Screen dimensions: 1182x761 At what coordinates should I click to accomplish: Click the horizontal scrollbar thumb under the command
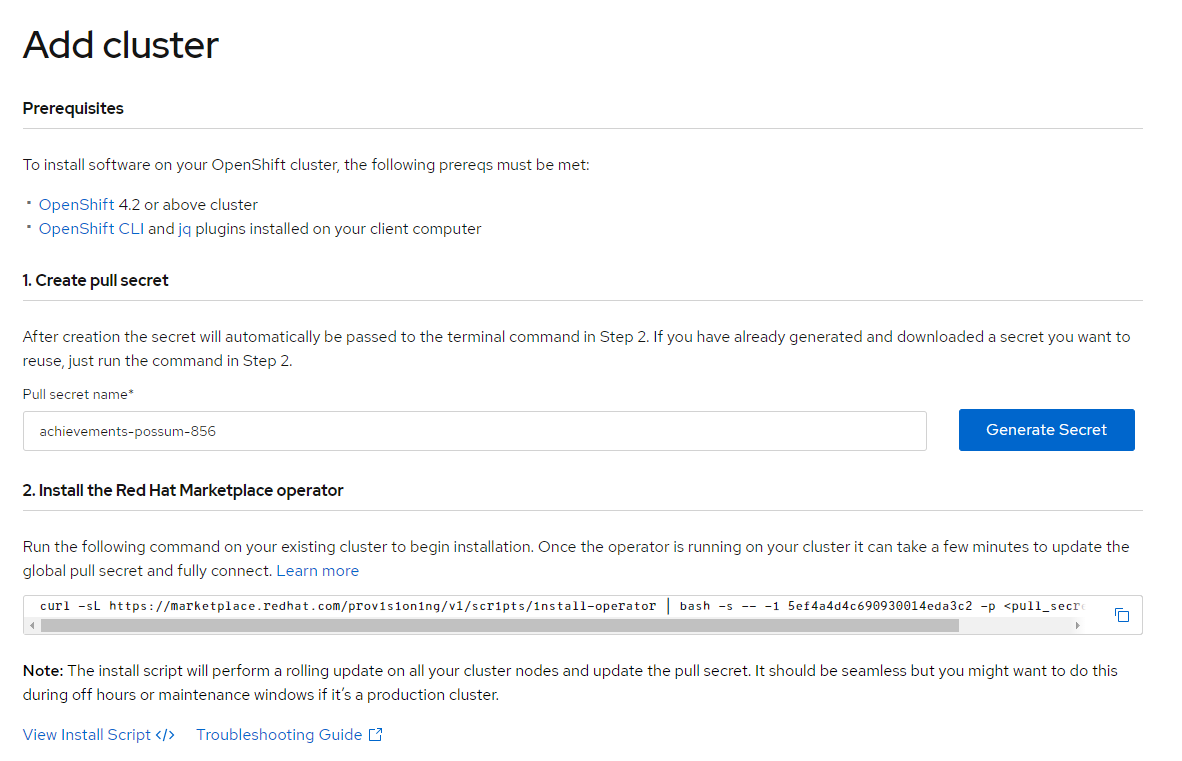coord(500,626)
